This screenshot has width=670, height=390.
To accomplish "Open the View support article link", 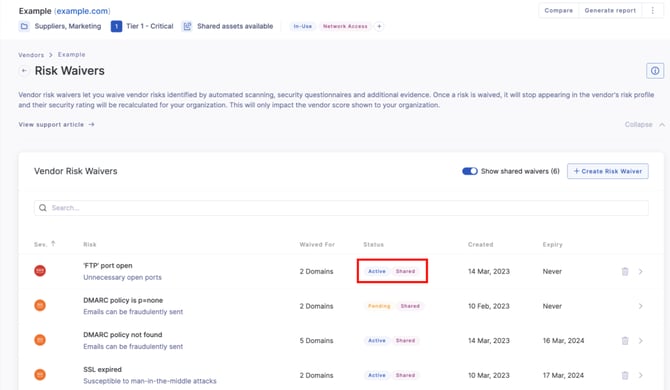I will (56, 125).
